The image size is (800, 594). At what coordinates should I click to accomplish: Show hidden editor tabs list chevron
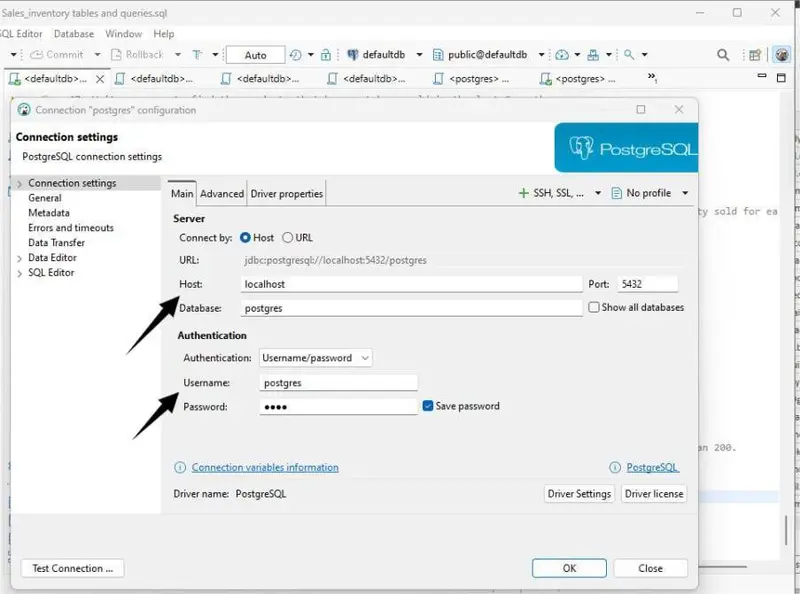click(x=652, y=78)
